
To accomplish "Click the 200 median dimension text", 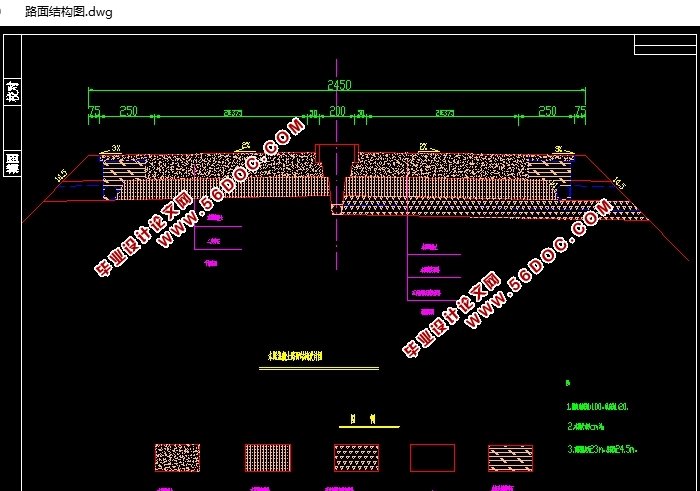I will click(x=338, y=111).
